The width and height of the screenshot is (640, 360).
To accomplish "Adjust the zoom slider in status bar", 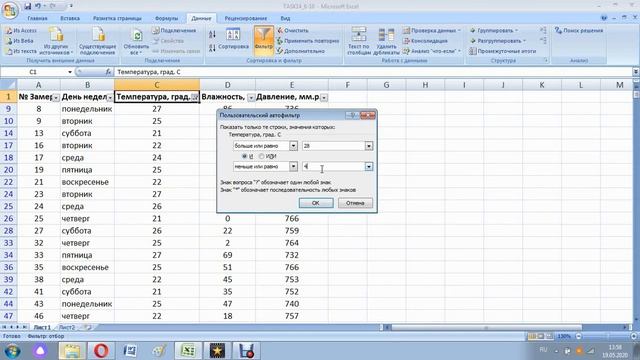I will (x=605, y=336).
